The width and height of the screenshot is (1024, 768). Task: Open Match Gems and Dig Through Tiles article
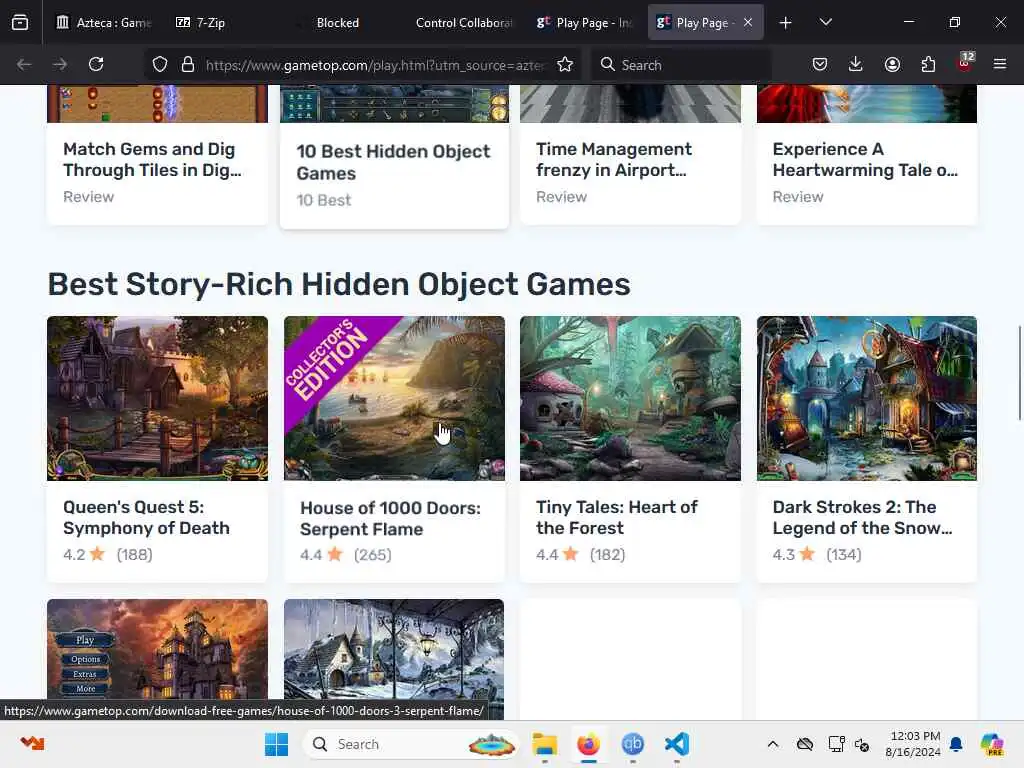[152, 159]
